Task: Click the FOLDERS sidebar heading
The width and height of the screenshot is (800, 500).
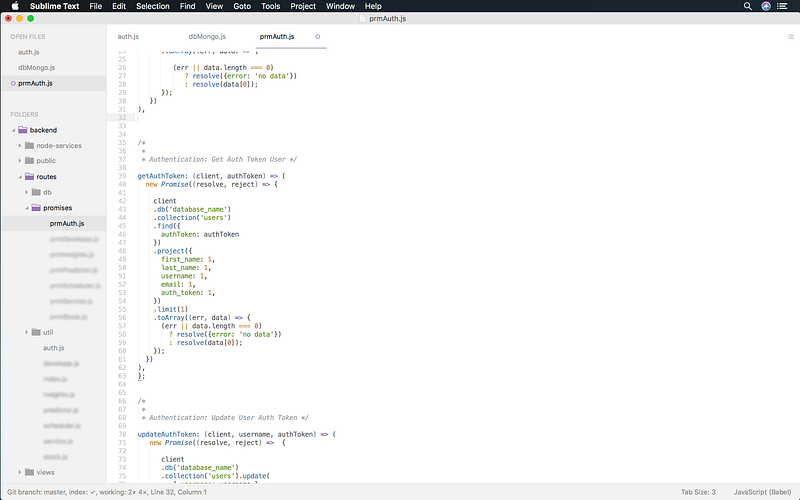Action: 24,114
